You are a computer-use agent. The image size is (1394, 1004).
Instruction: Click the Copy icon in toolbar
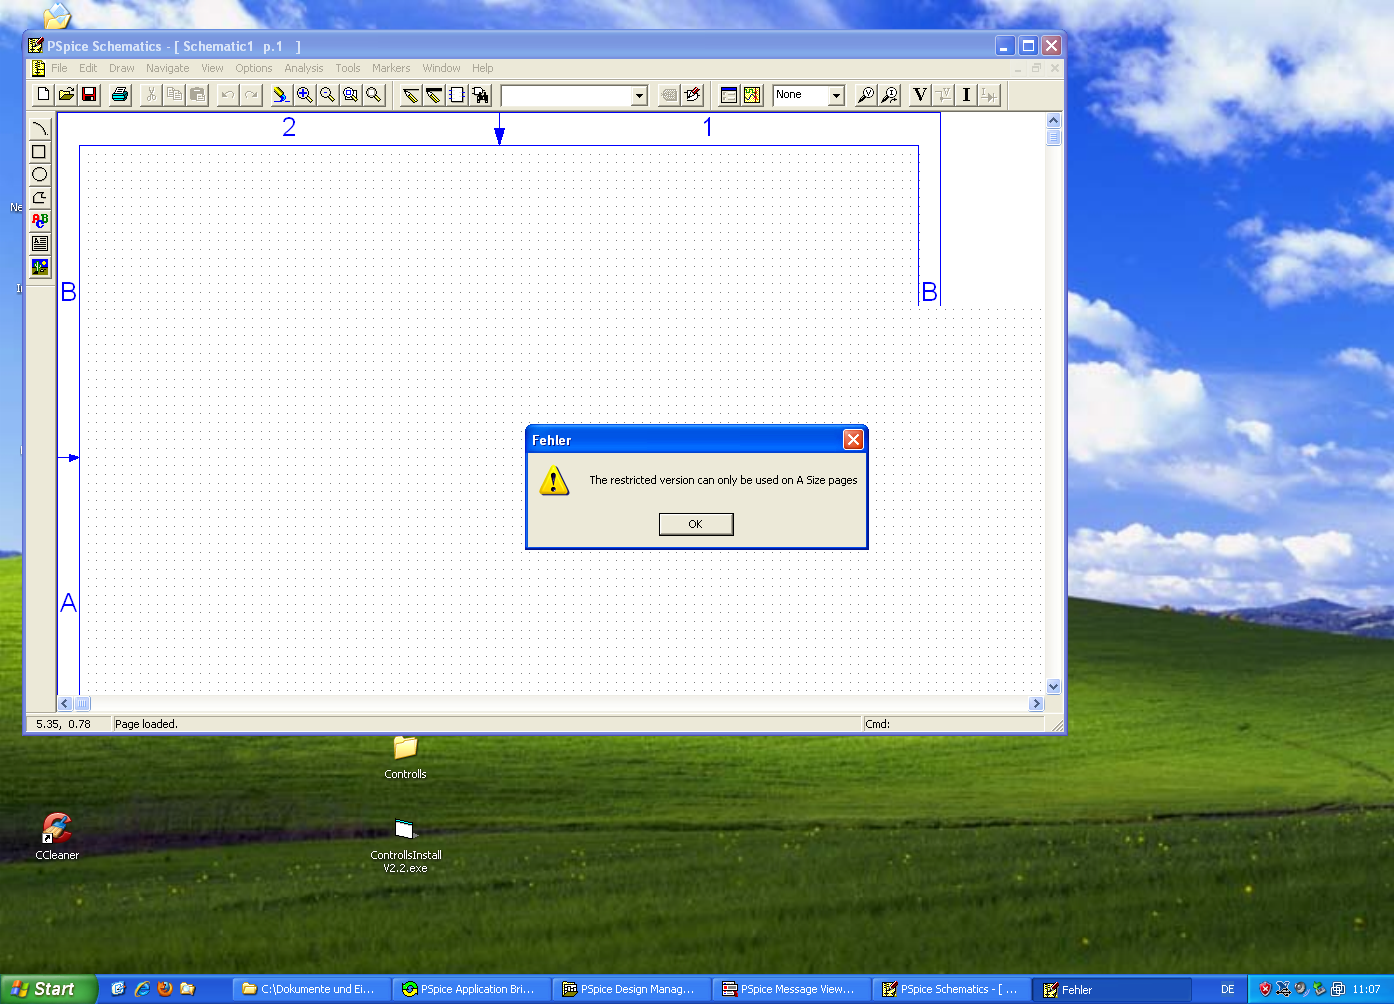pos(174,95)
